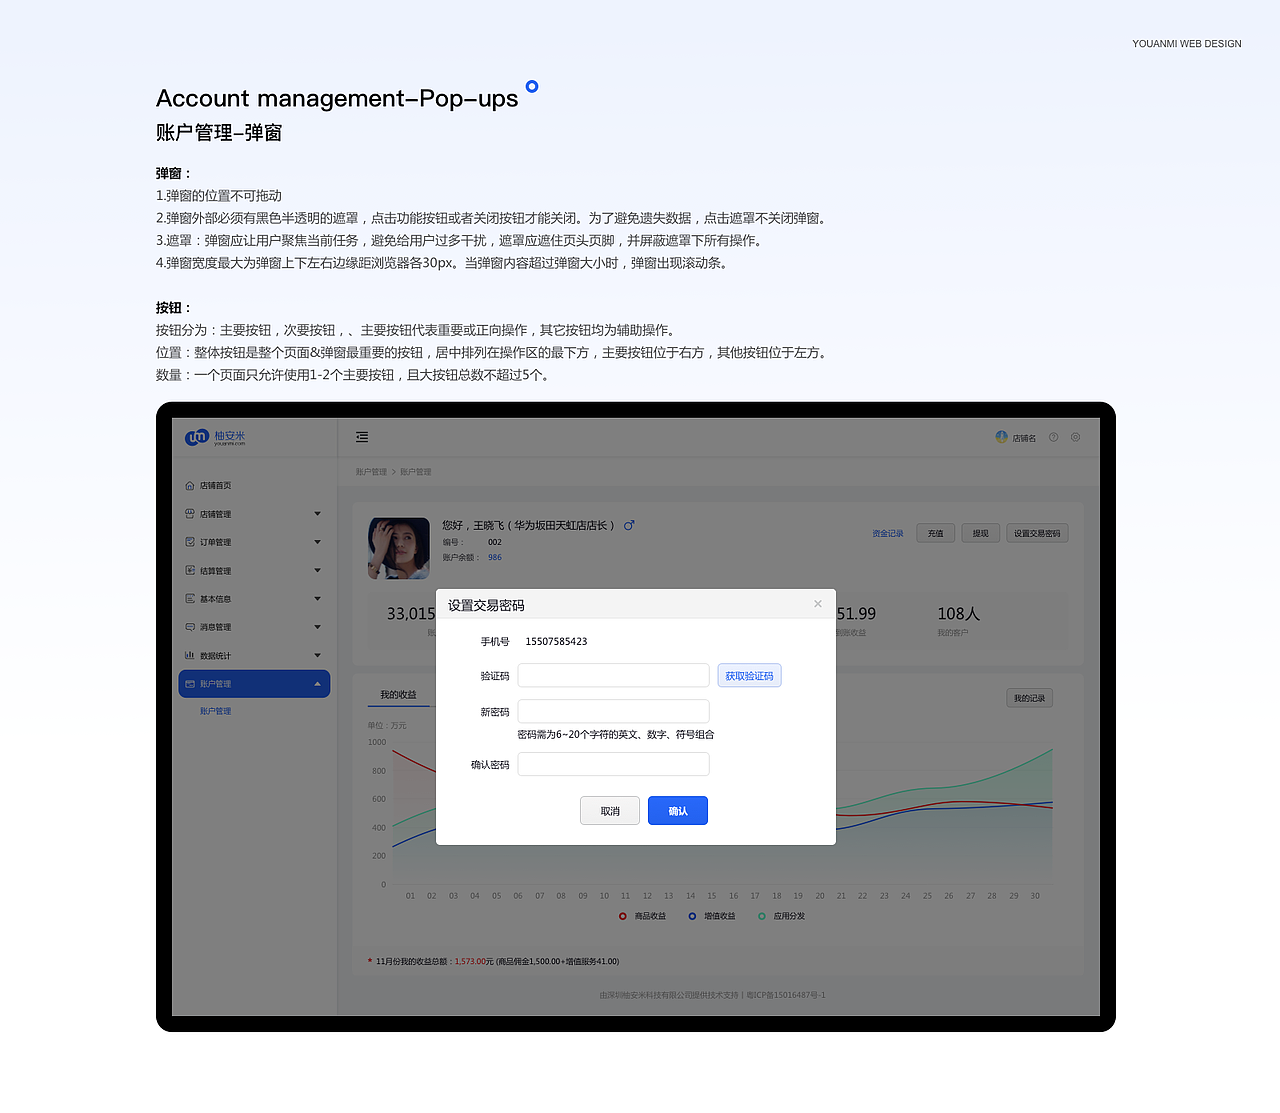Click the user profile photo thumbnail
1280x1113 pixels.
tap(399, 548)
